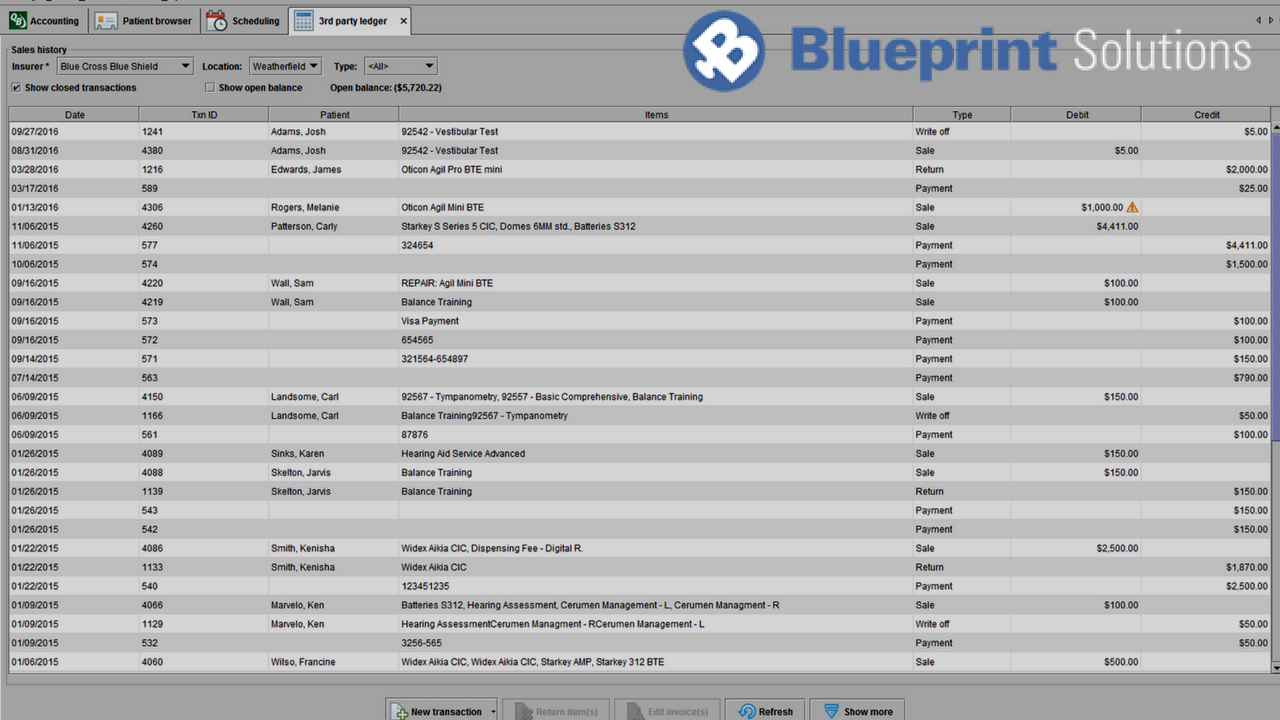Expand New transaction dropdown arrow

click(x=493, y=712)
